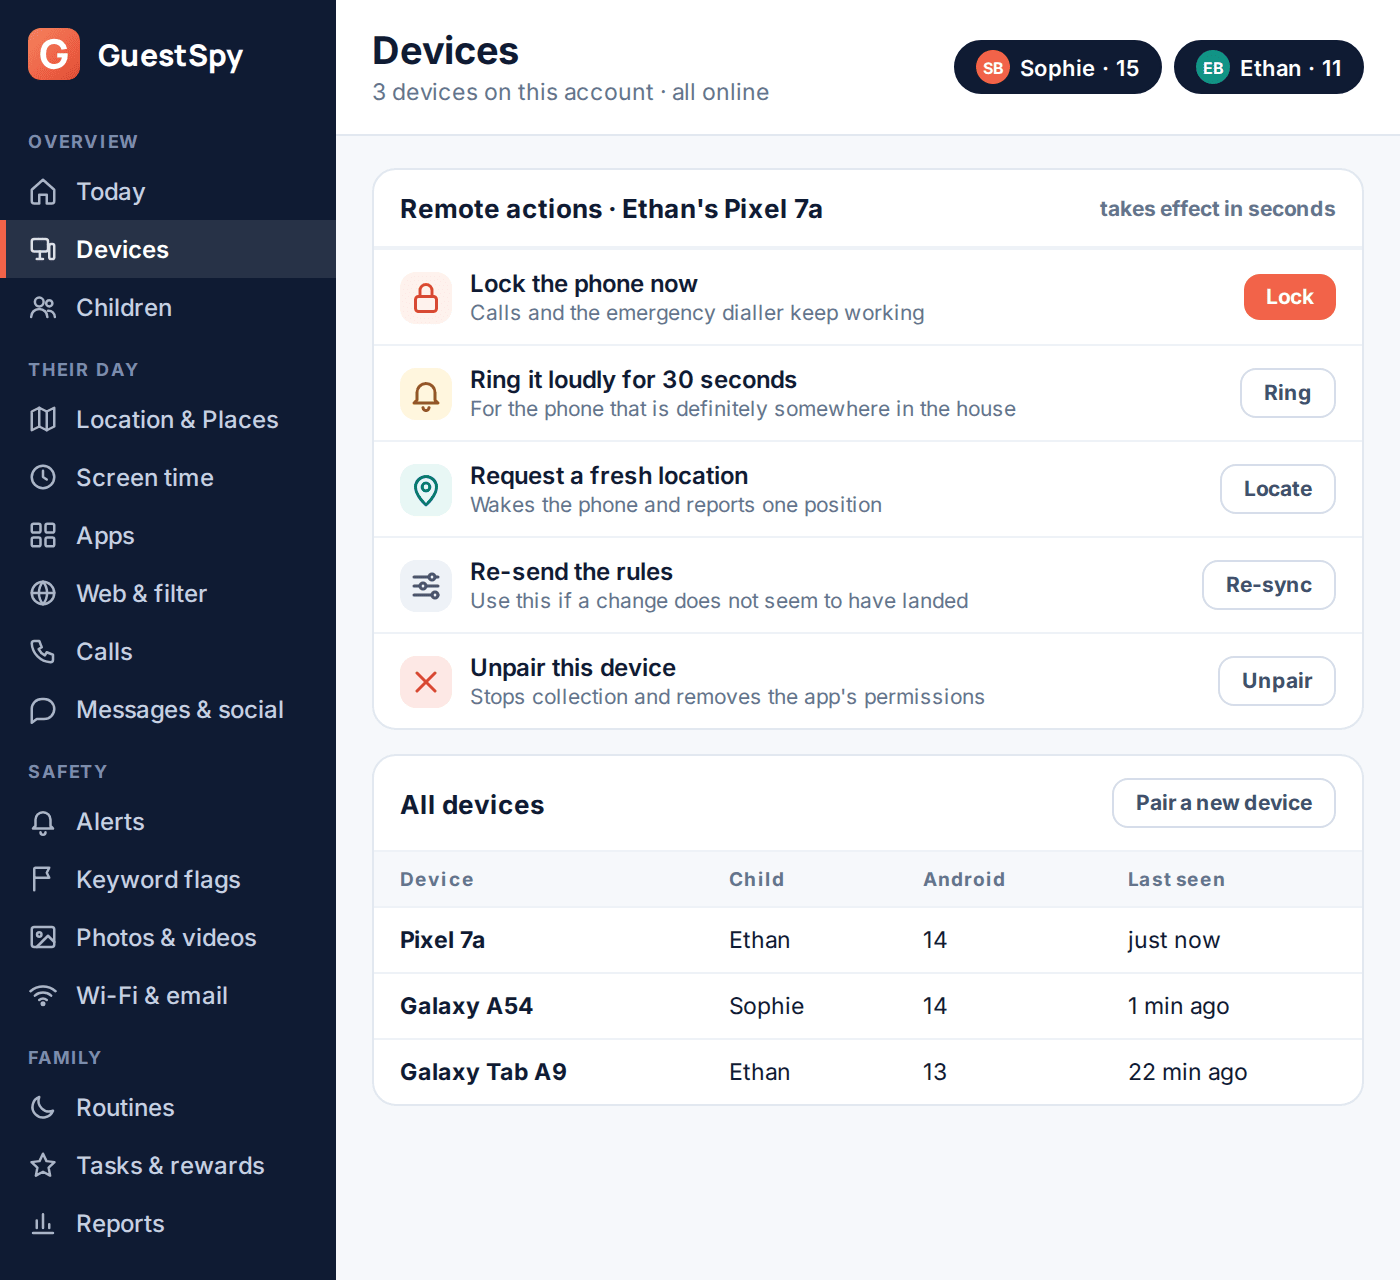Click the bell icon beside Ring it loudly
The image size is (1400, 1280).
426,394
